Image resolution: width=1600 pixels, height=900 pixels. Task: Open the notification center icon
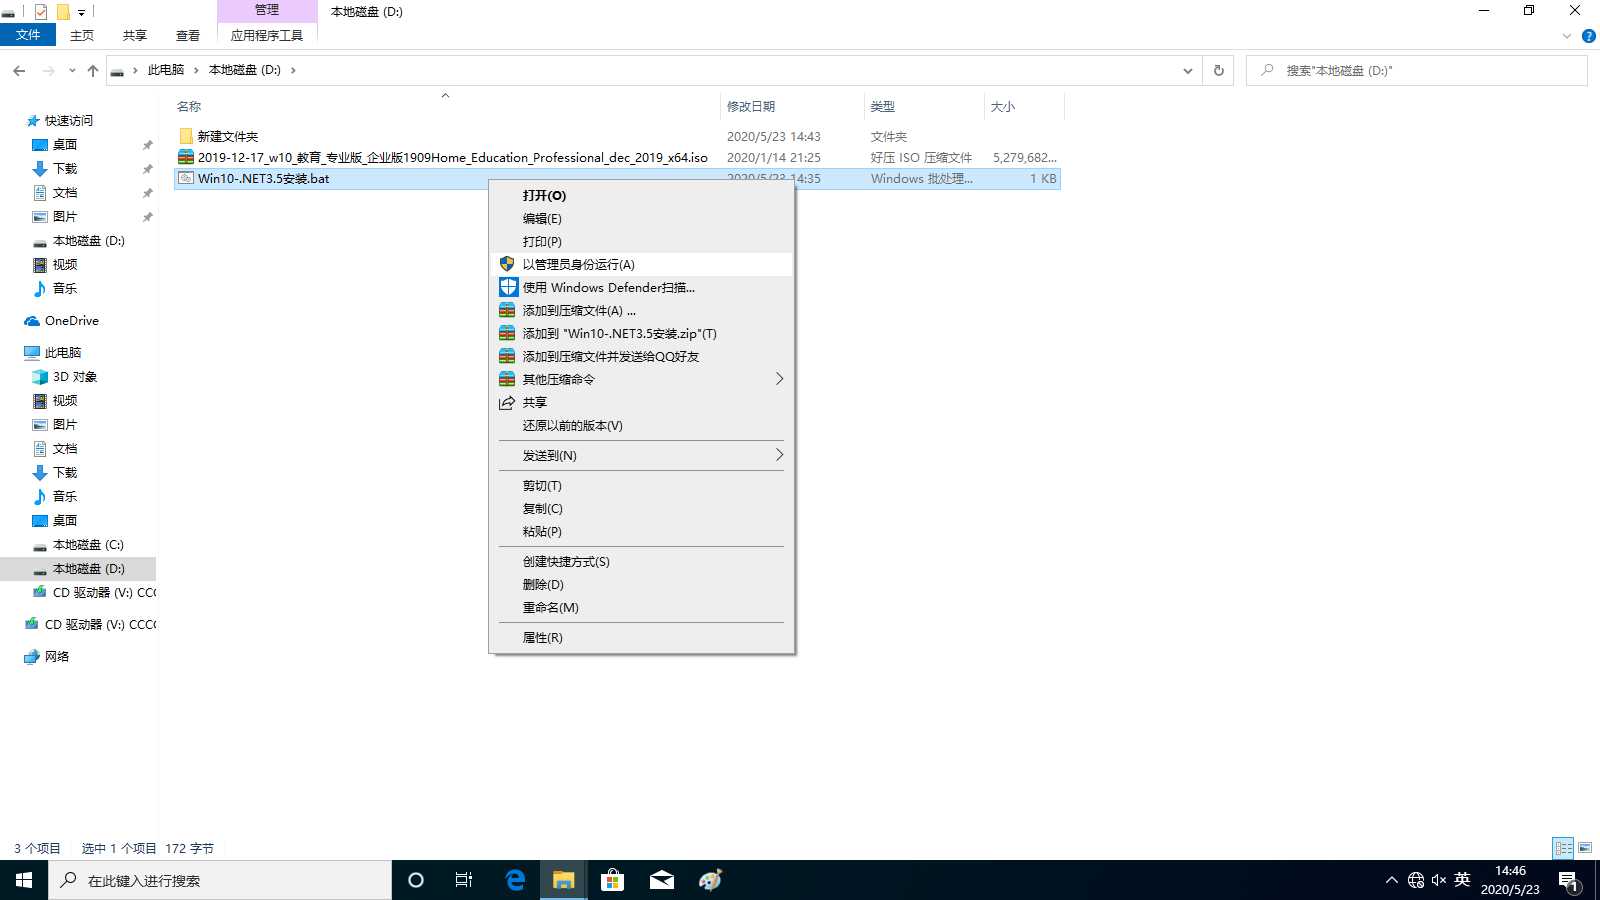pyautogui.click(x=1568, y=881)
